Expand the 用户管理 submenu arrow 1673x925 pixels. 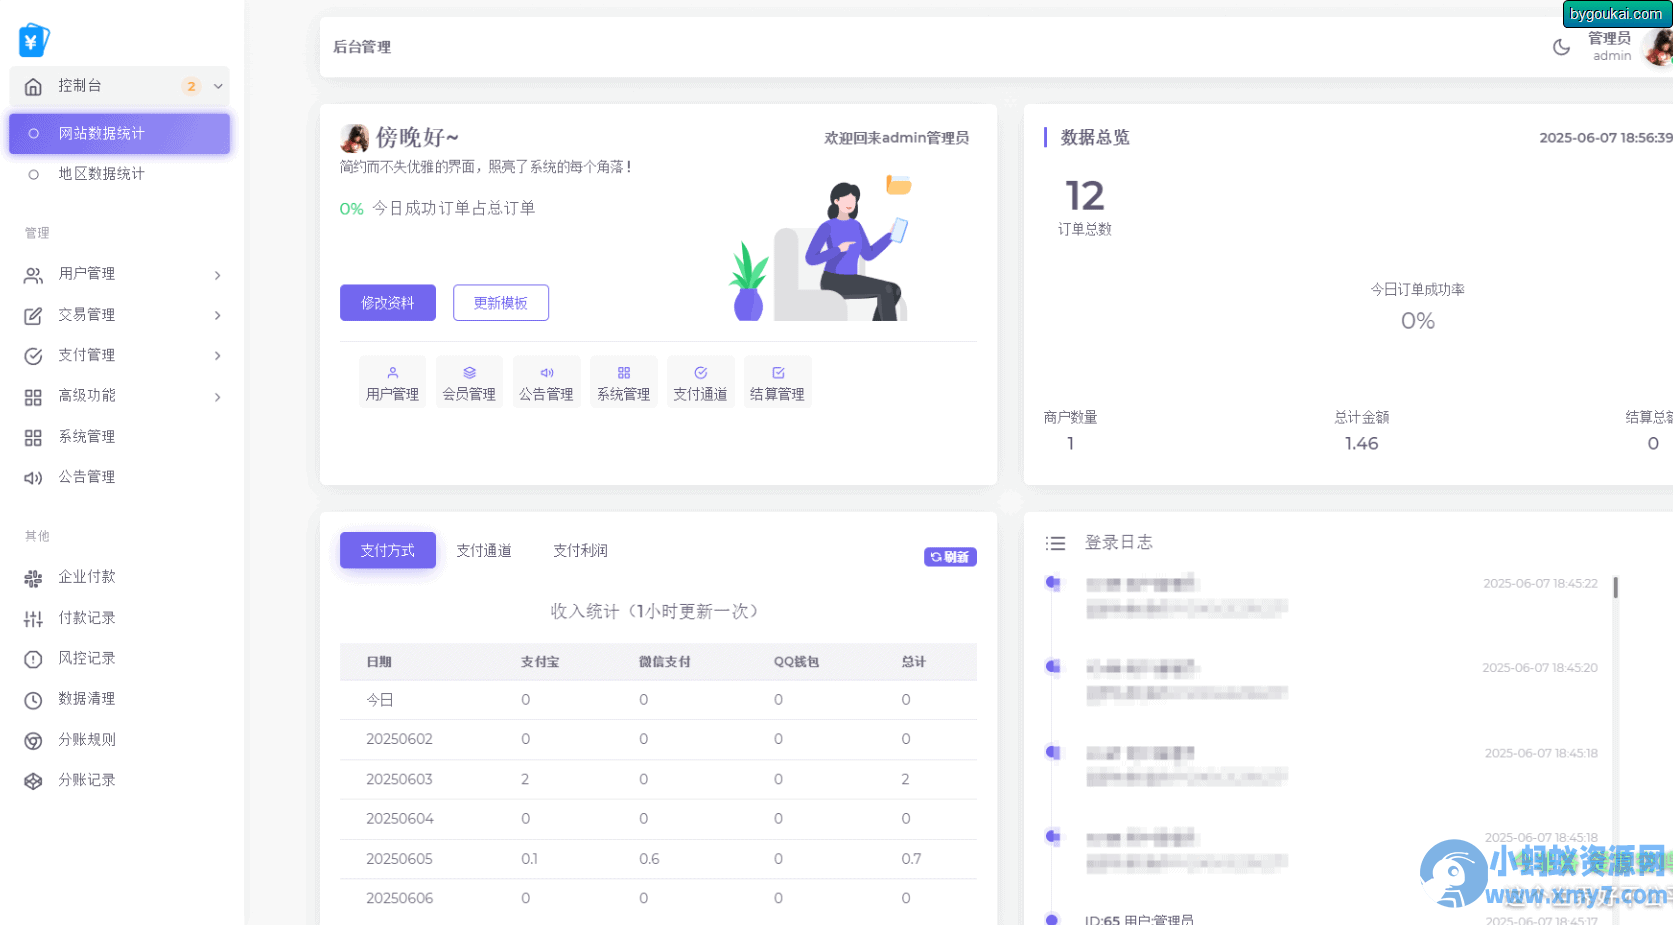[x=217, y=275]
